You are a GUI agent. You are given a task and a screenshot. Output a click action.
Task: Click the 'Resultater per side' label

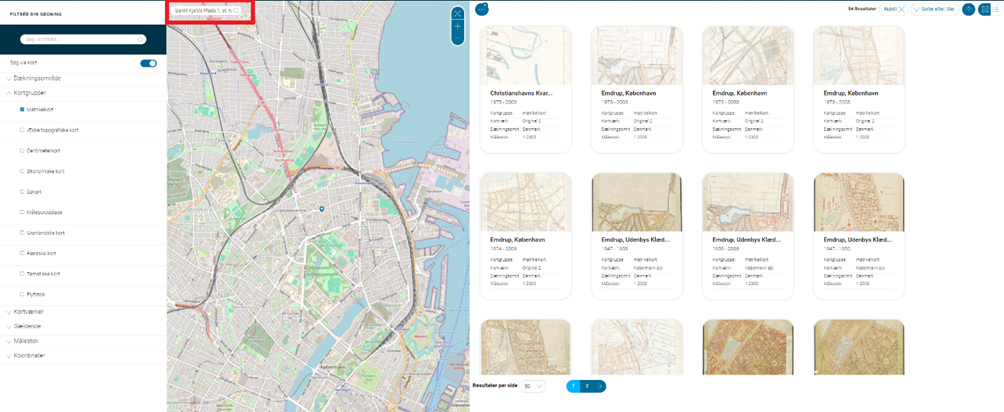[494, 386]
